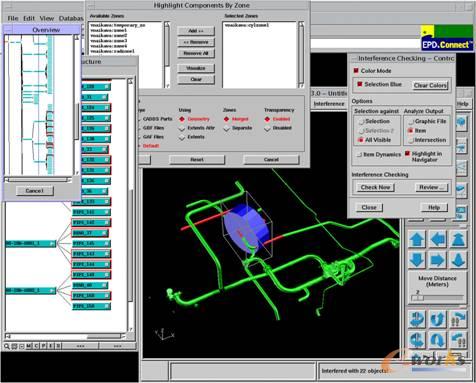Enable the Item Dynamics checkbox
This screenshot has width=476, height=383.
[359, 154]
